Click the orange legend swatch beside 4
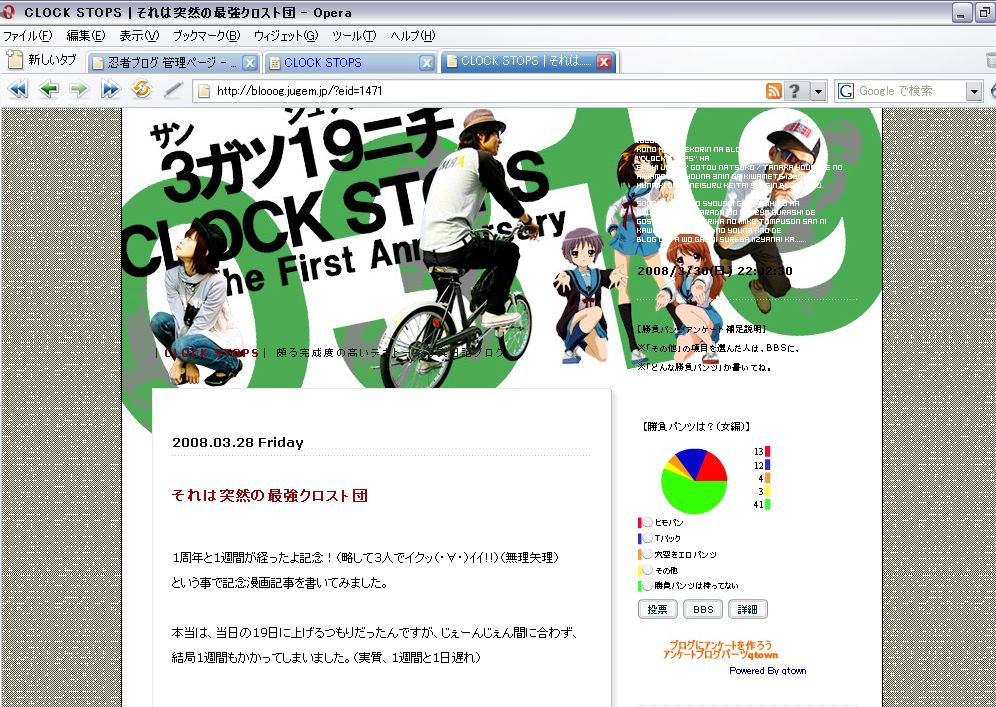The image size is (996, 707). (x=767, y=478)
